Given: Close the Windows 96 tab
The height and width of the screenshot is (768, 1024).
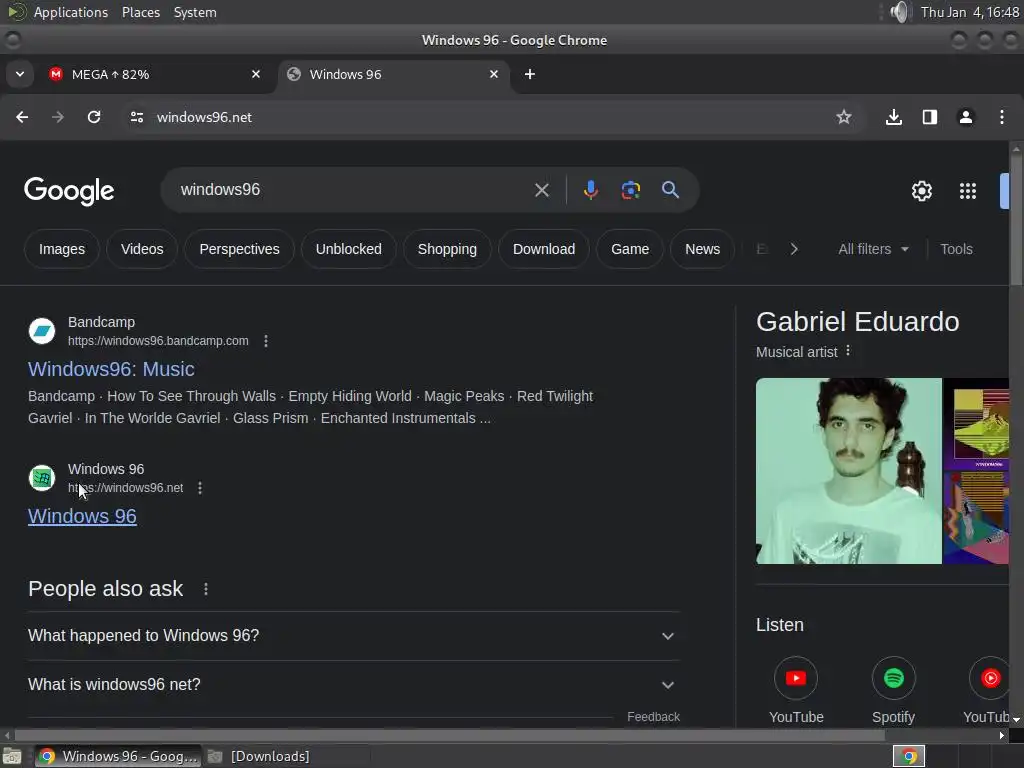Looking at the screenshot, I should click(494, 74).
